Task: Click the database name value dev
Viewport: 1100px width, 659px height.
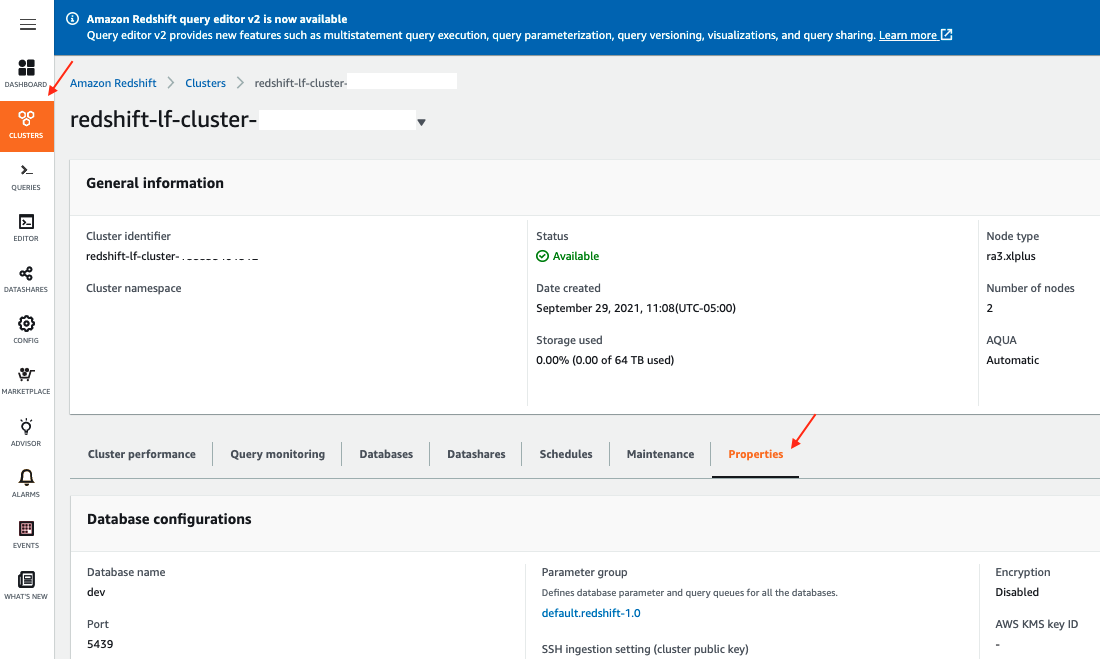Action: click(96, 592)
